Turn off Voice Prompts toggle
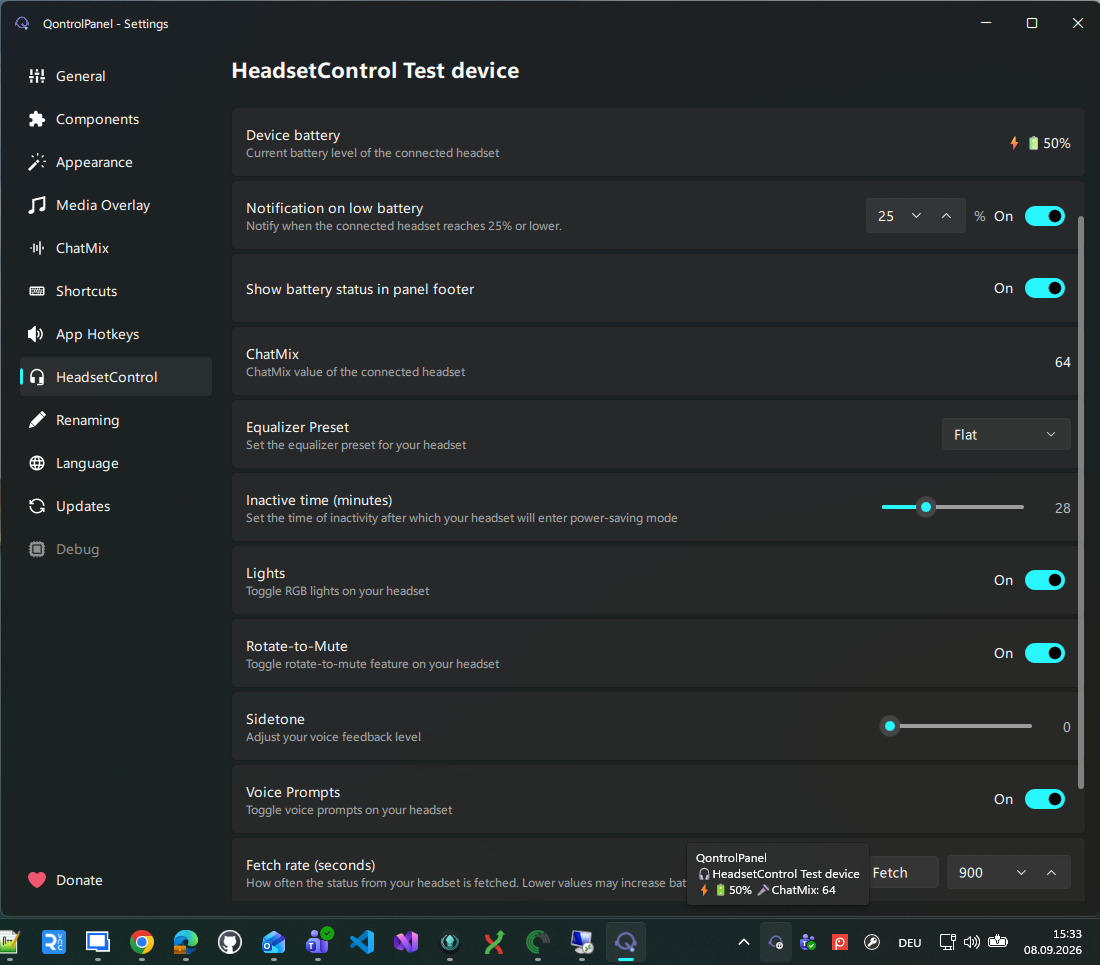1100x965 pixels. click(1045, 799)
